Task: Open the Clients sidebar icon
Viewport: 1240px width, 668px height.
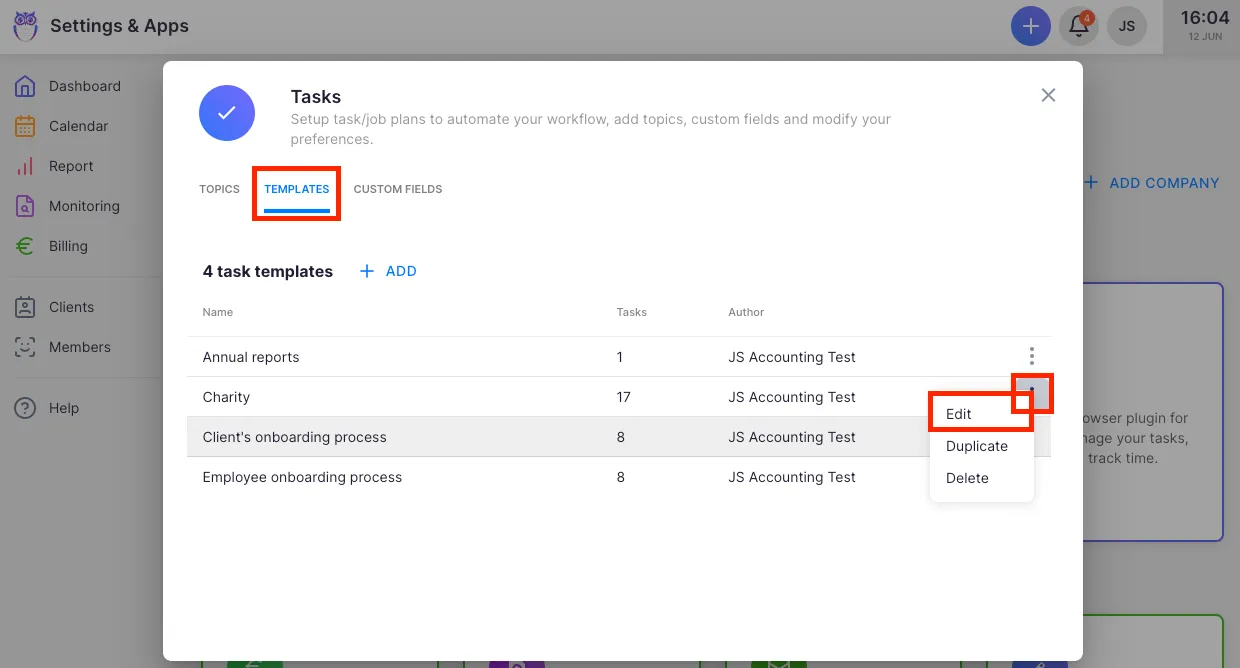Action: [25, 307]
